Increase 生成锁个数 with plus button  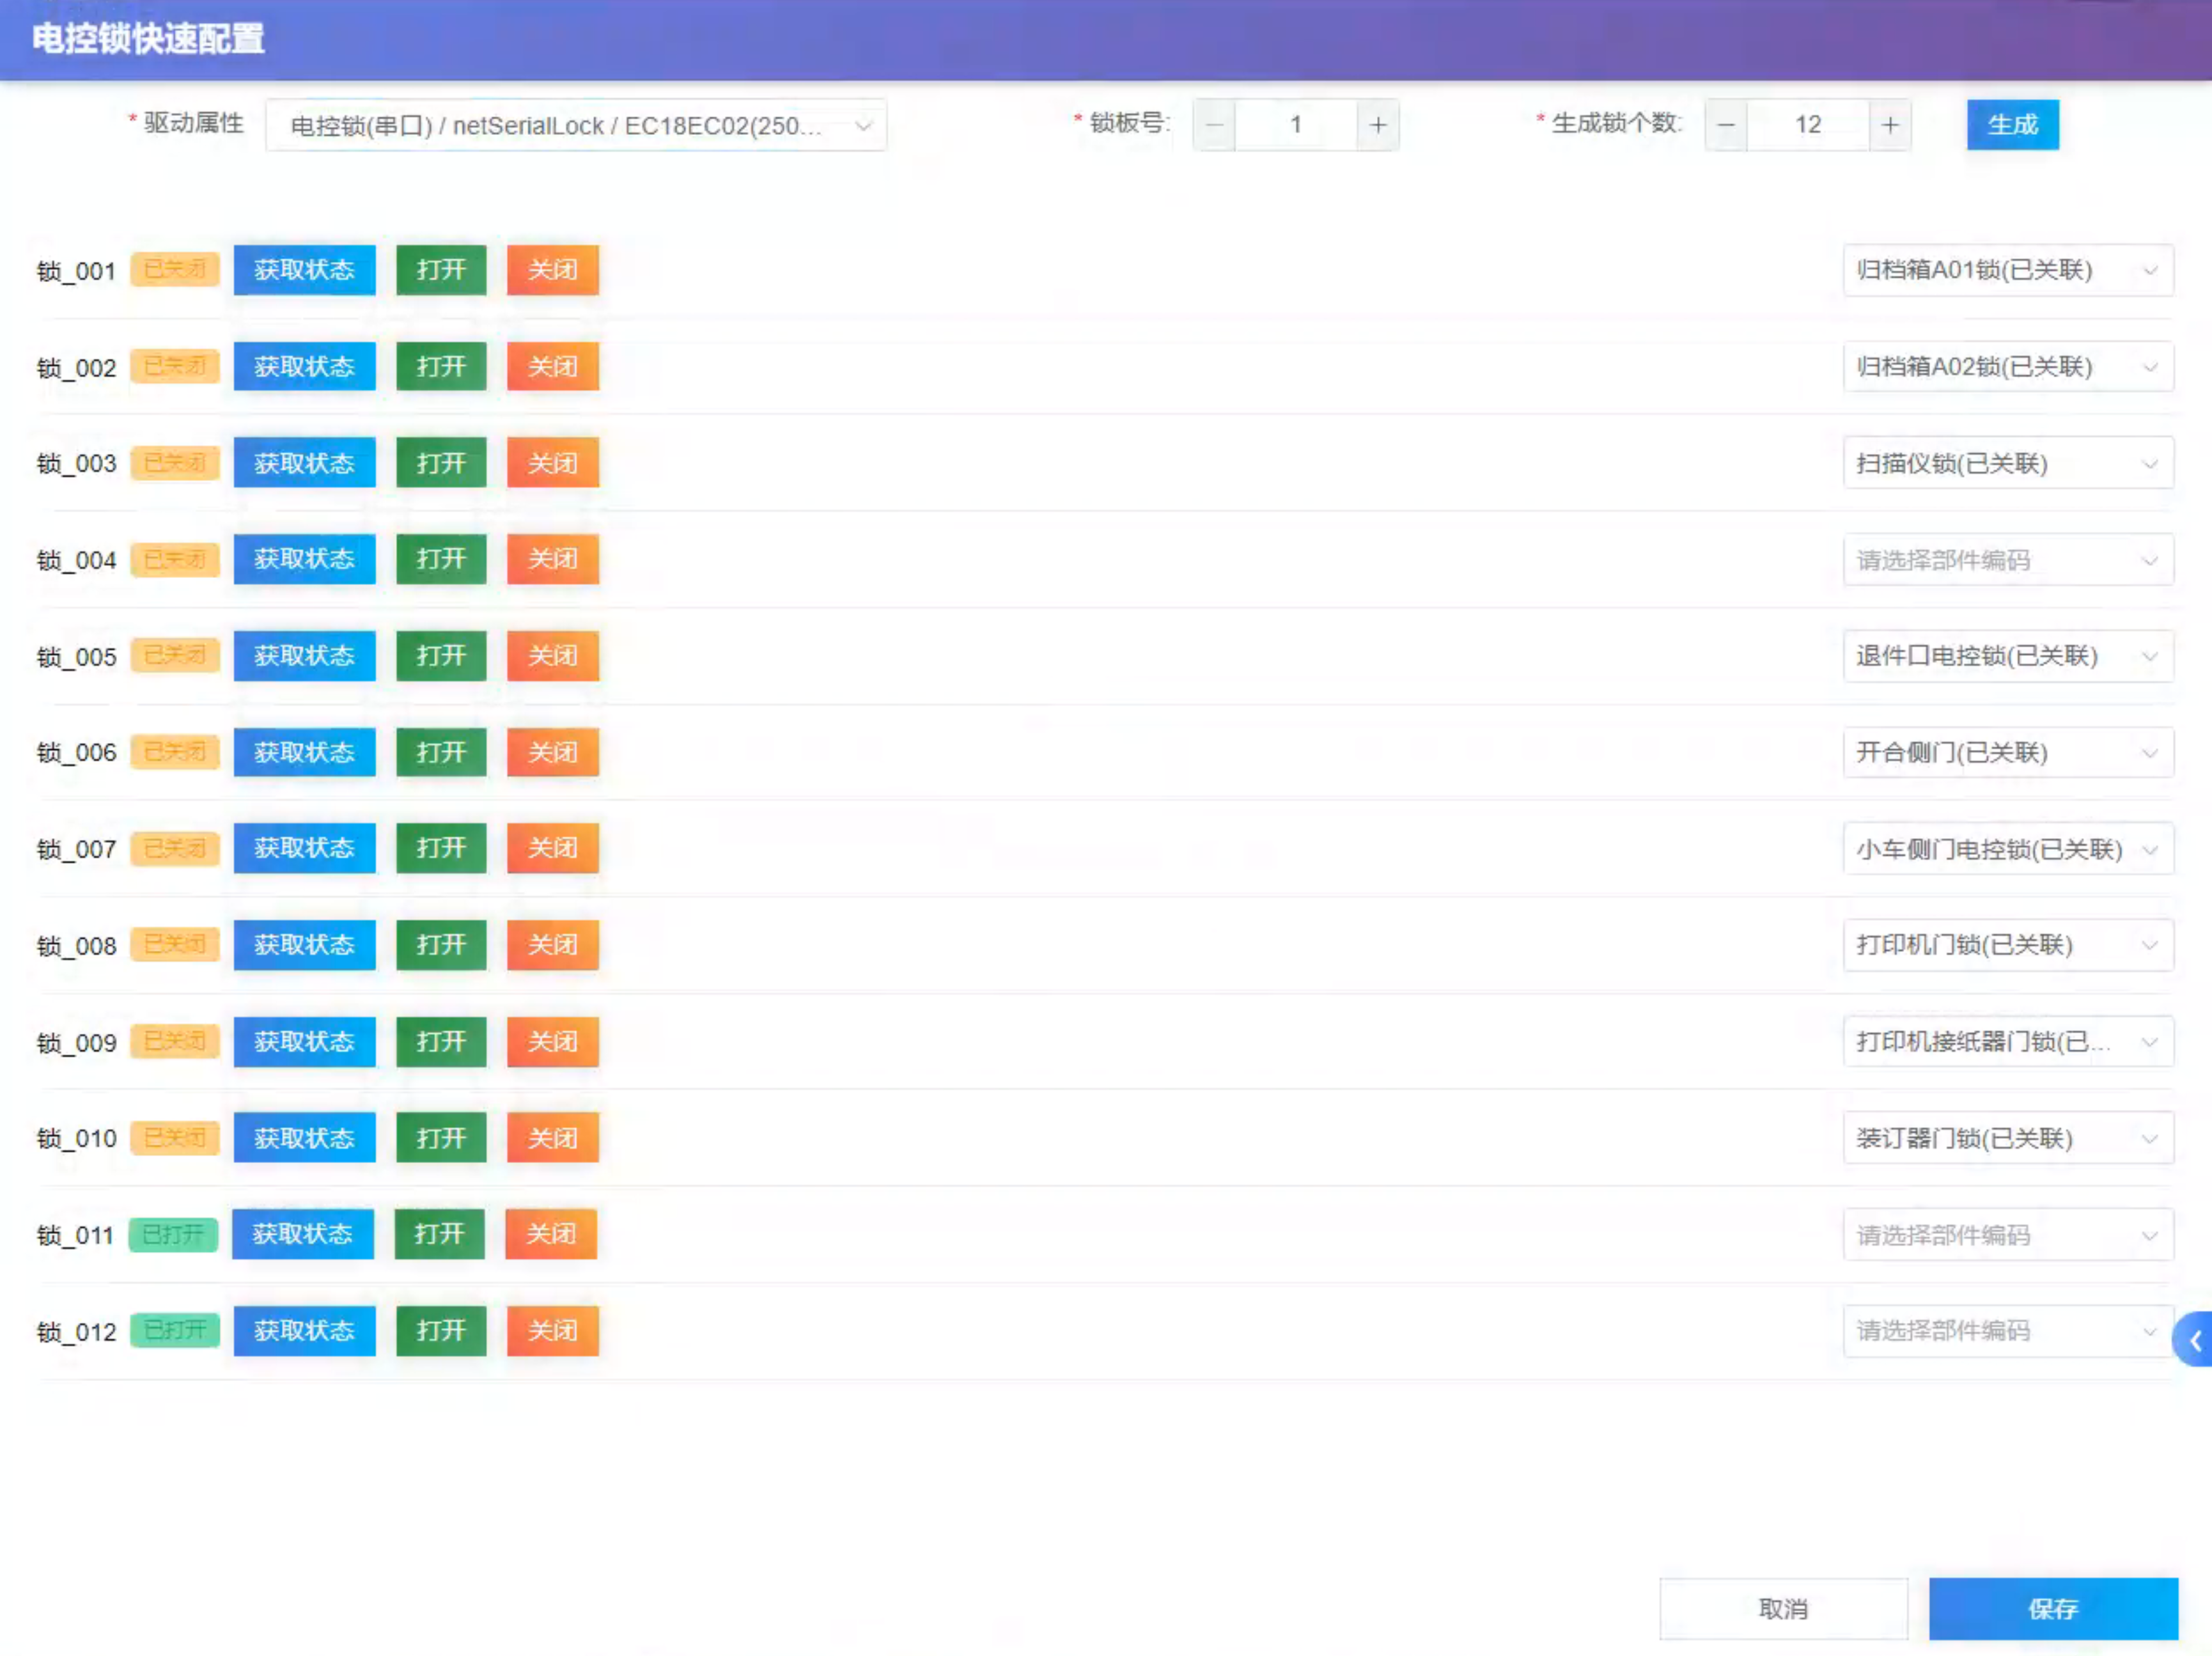coord(1890,125)
